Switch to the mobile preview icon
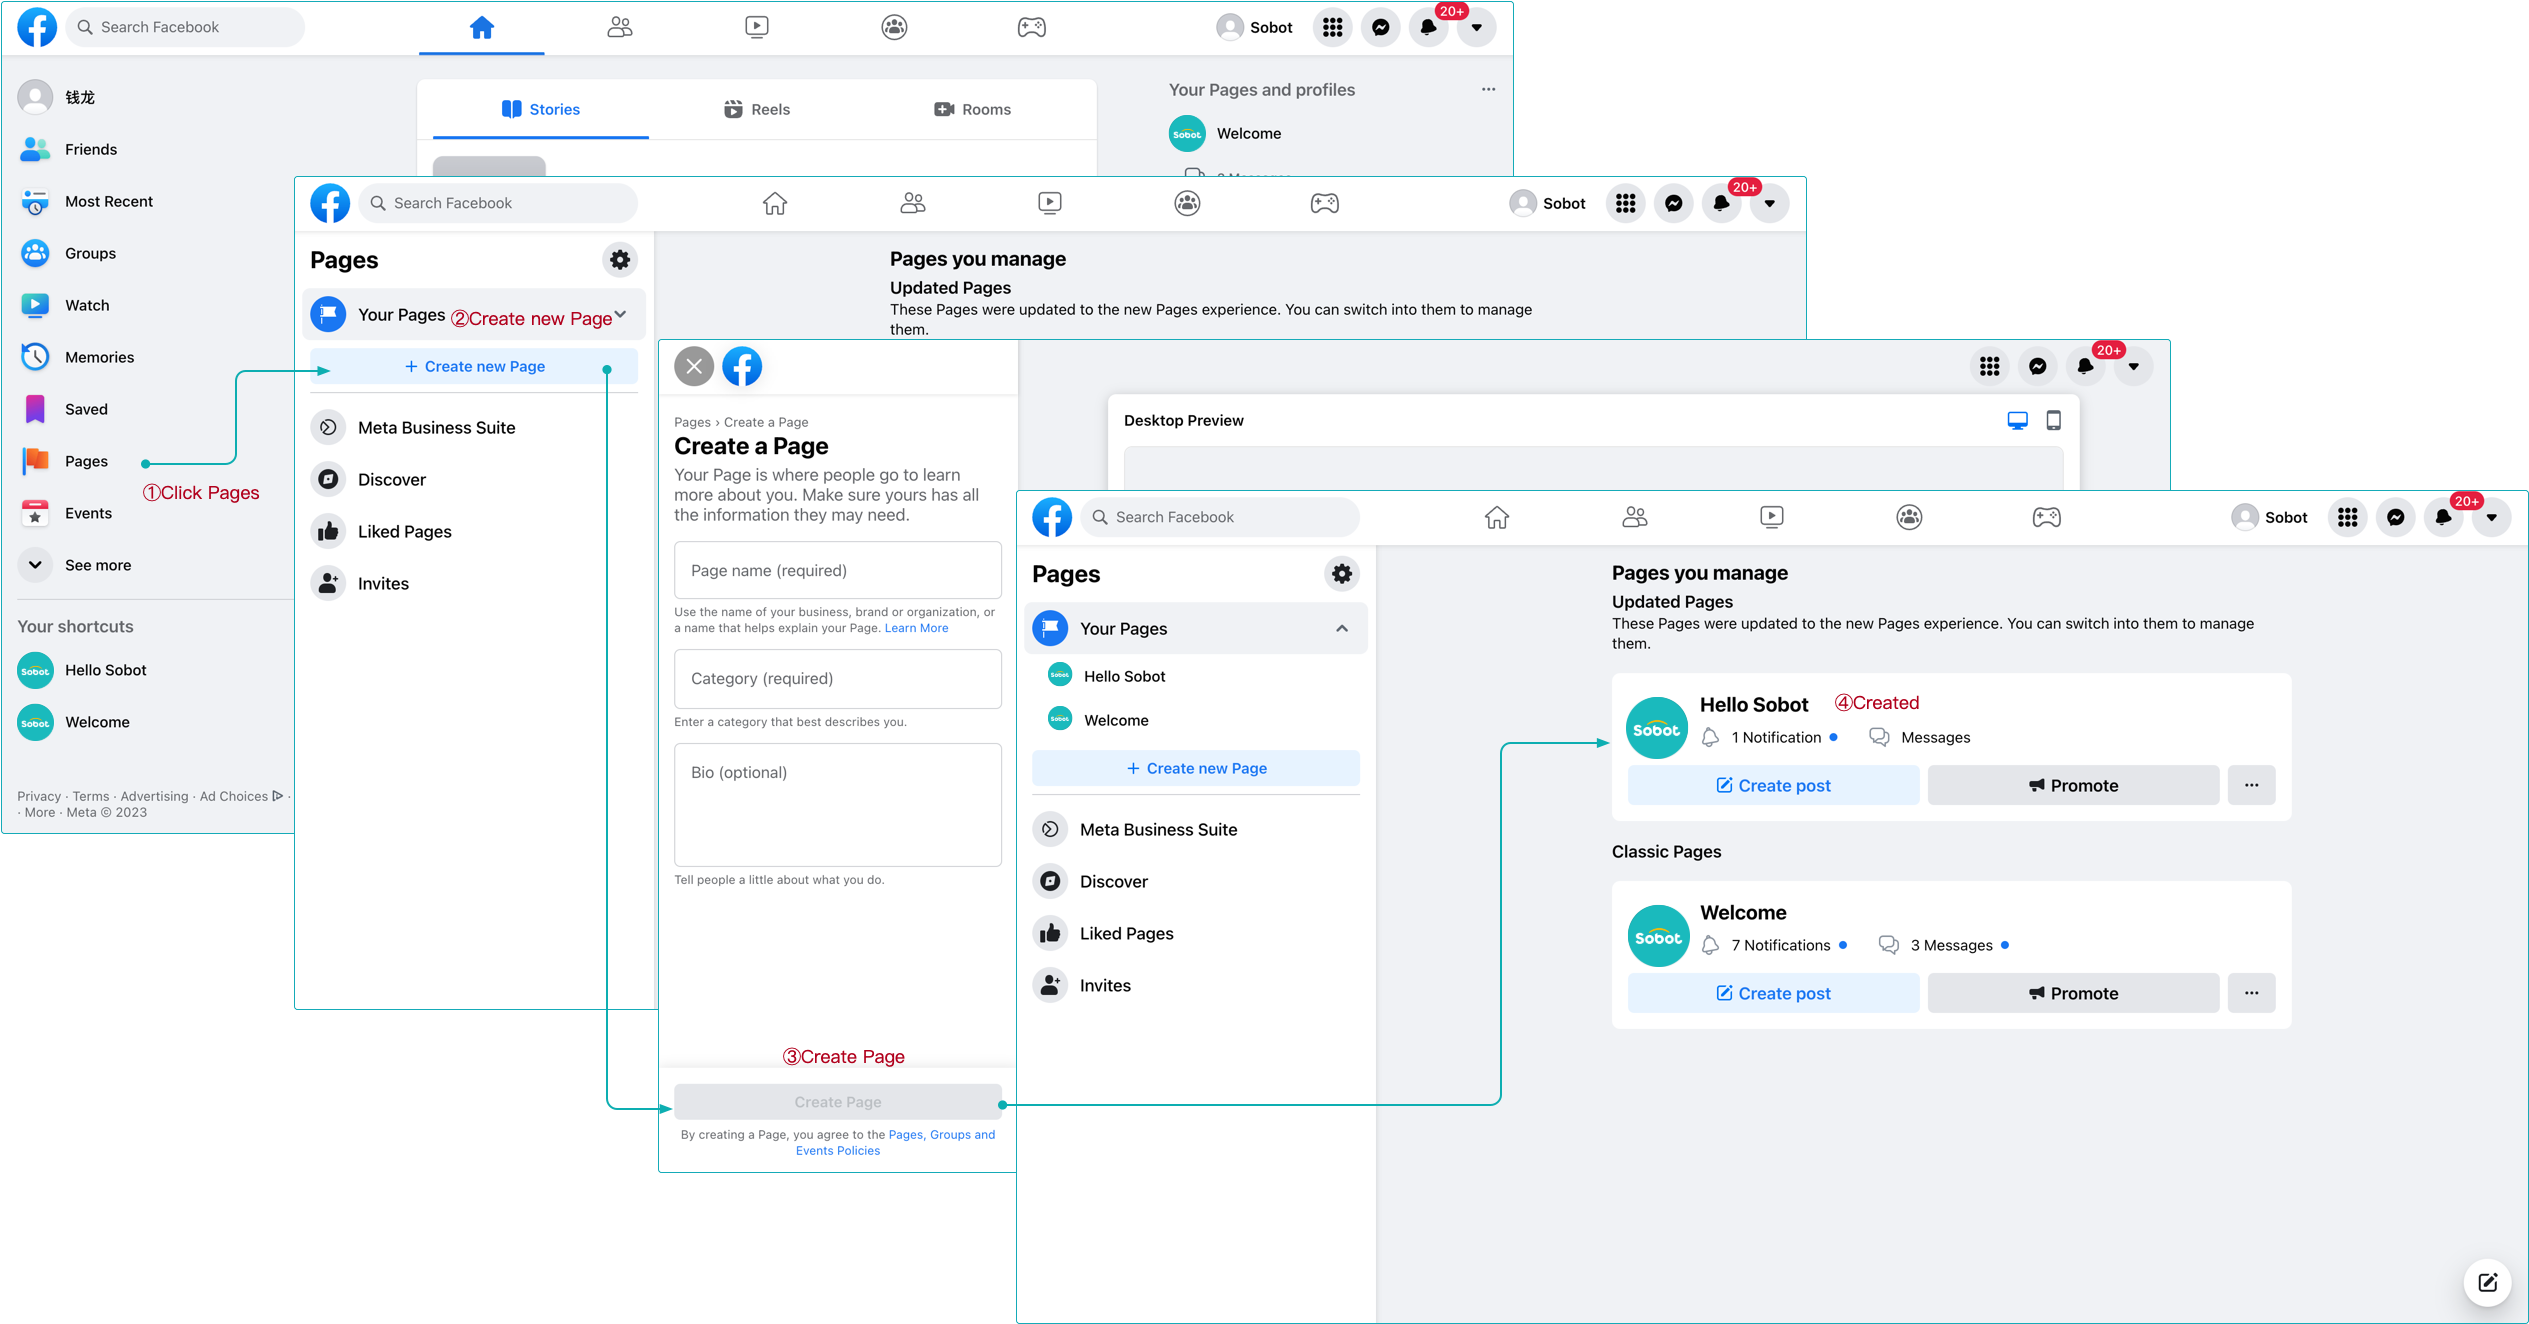 point(2053,420)
